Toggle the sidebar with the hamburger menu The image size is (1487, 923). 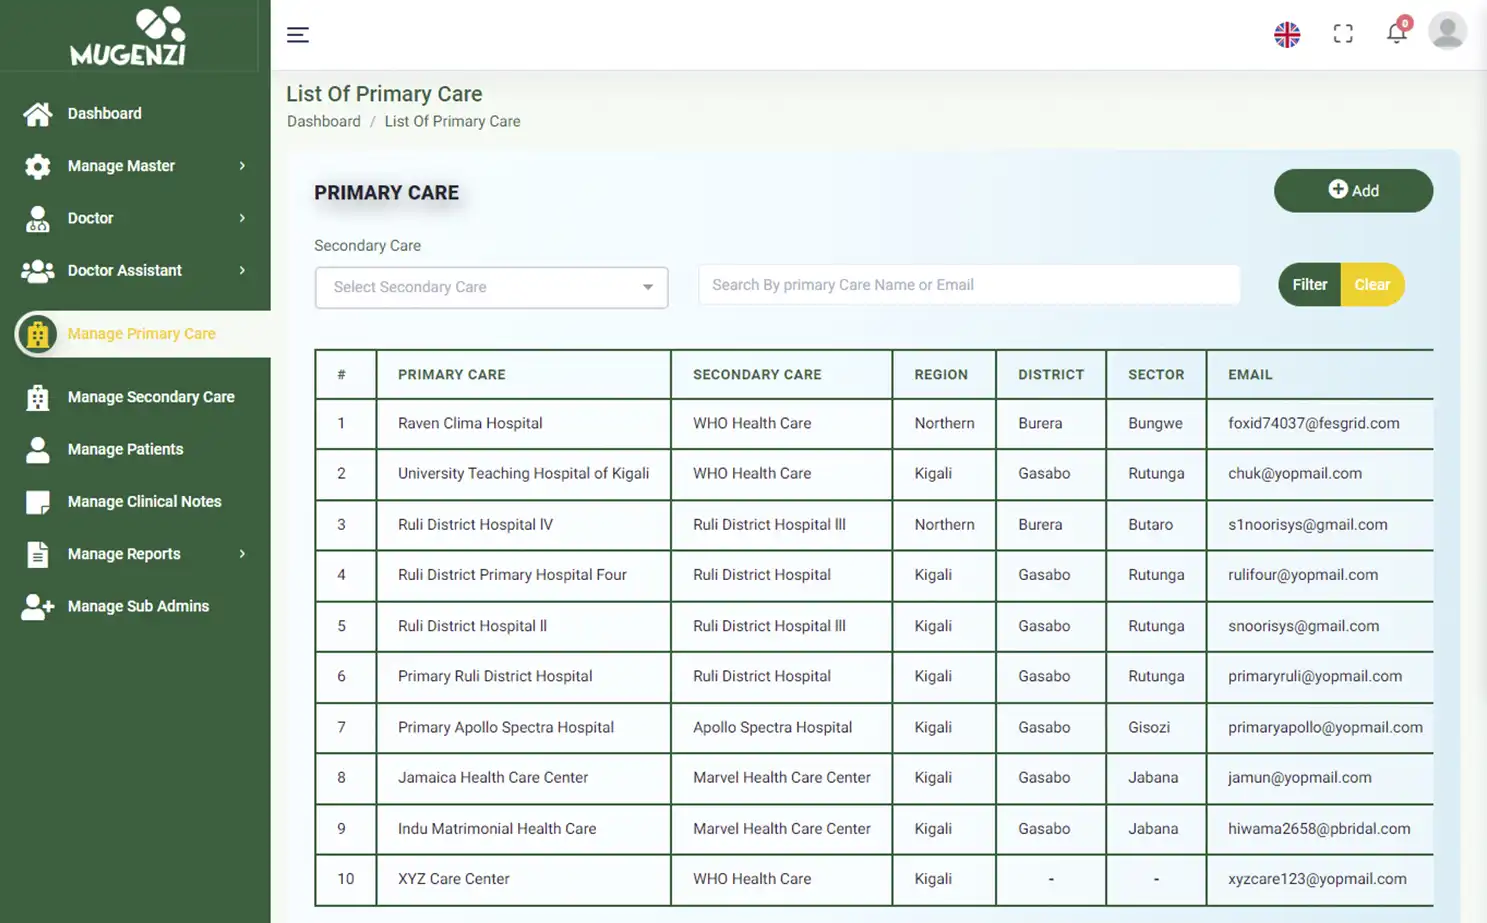click(298, 33)
